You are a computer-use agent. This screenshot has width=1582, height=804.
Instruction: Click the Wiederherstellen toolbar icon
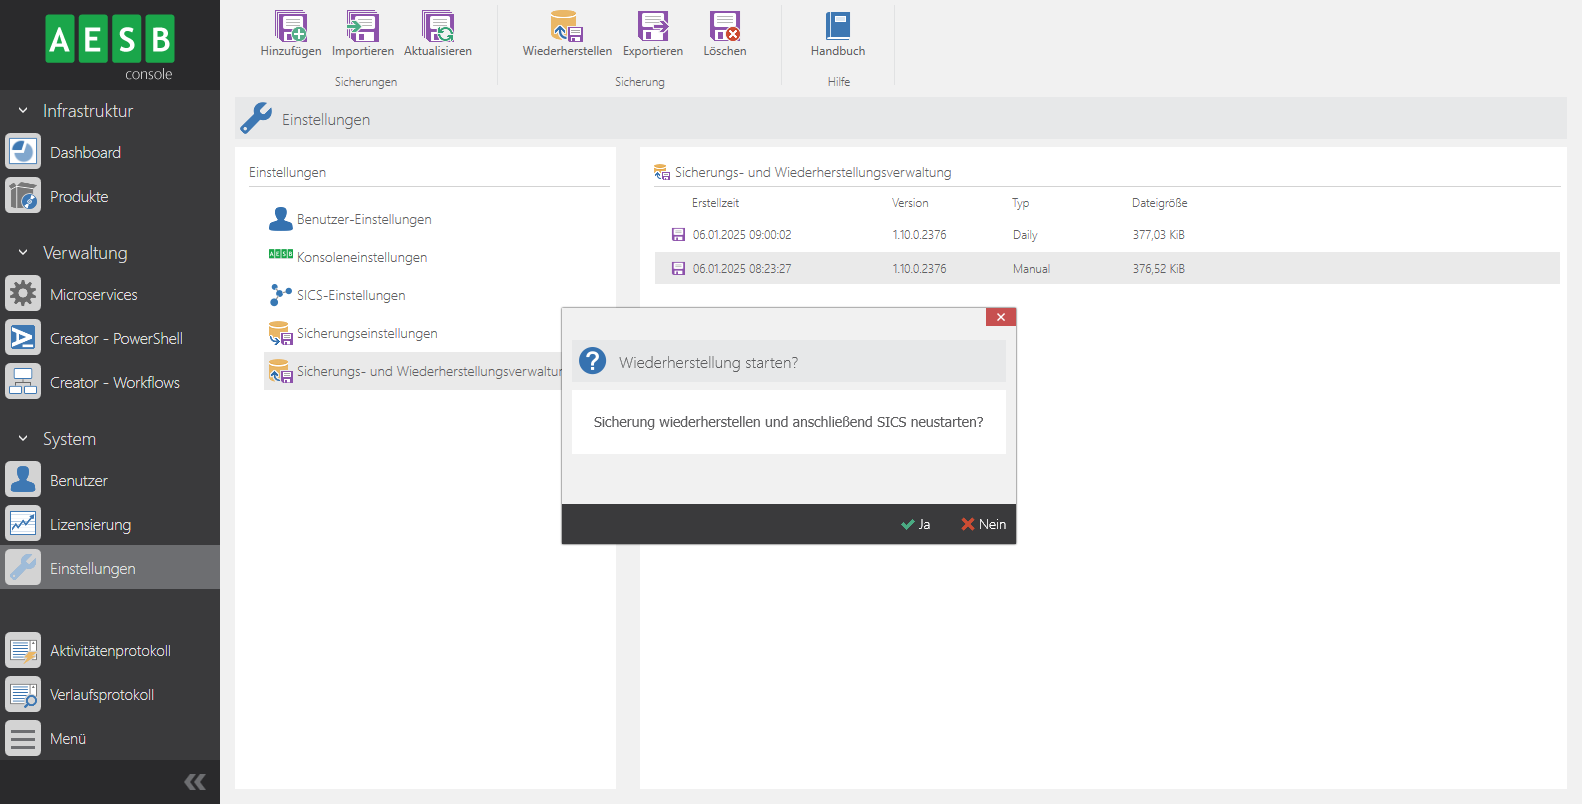(x=566, y=27)
